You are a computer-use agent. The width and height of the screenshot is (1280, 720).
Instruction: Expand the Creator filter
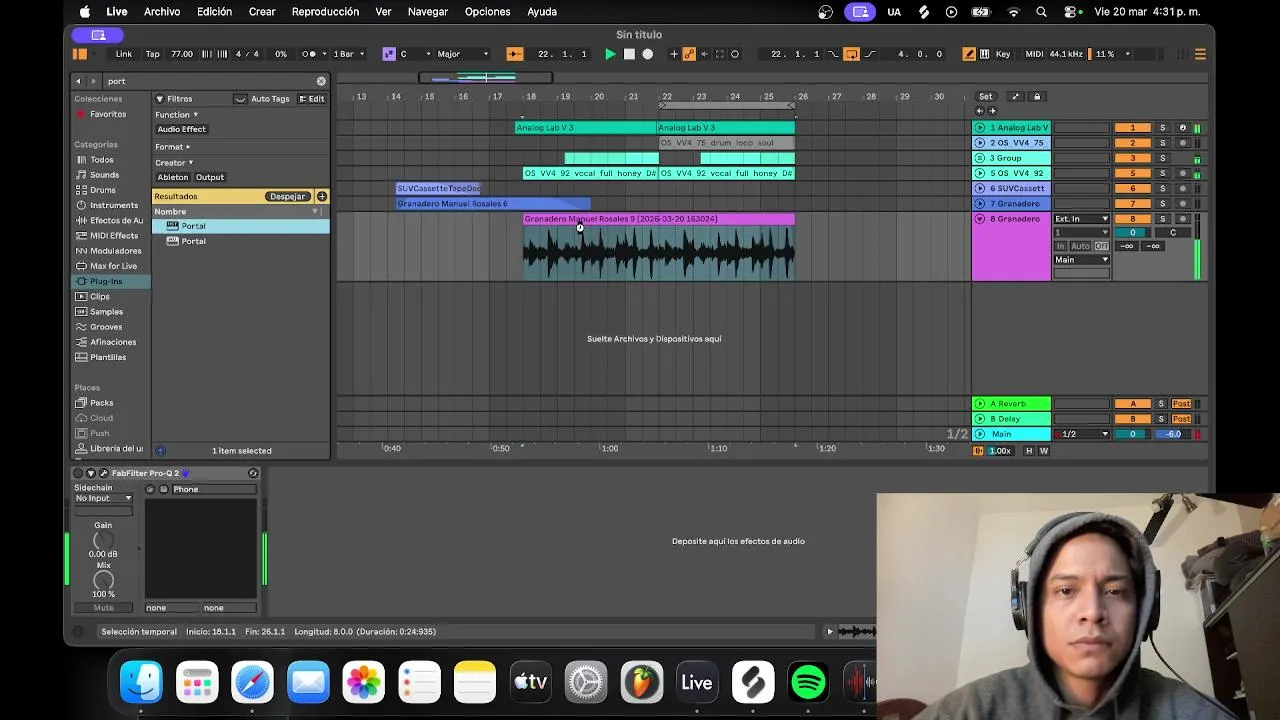tap(174, 162)
